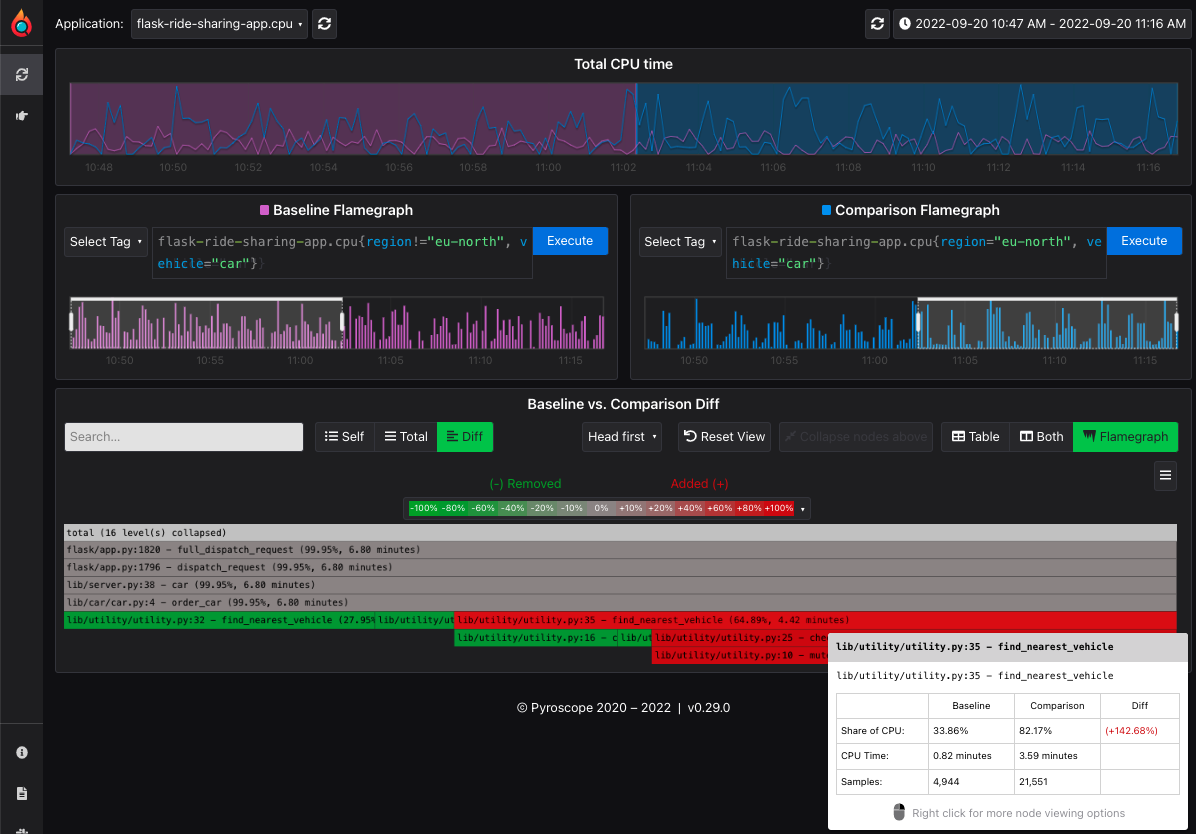The image size is (1196, 834).
Task: Switch to Self view mode
Action: pos(344,436)
